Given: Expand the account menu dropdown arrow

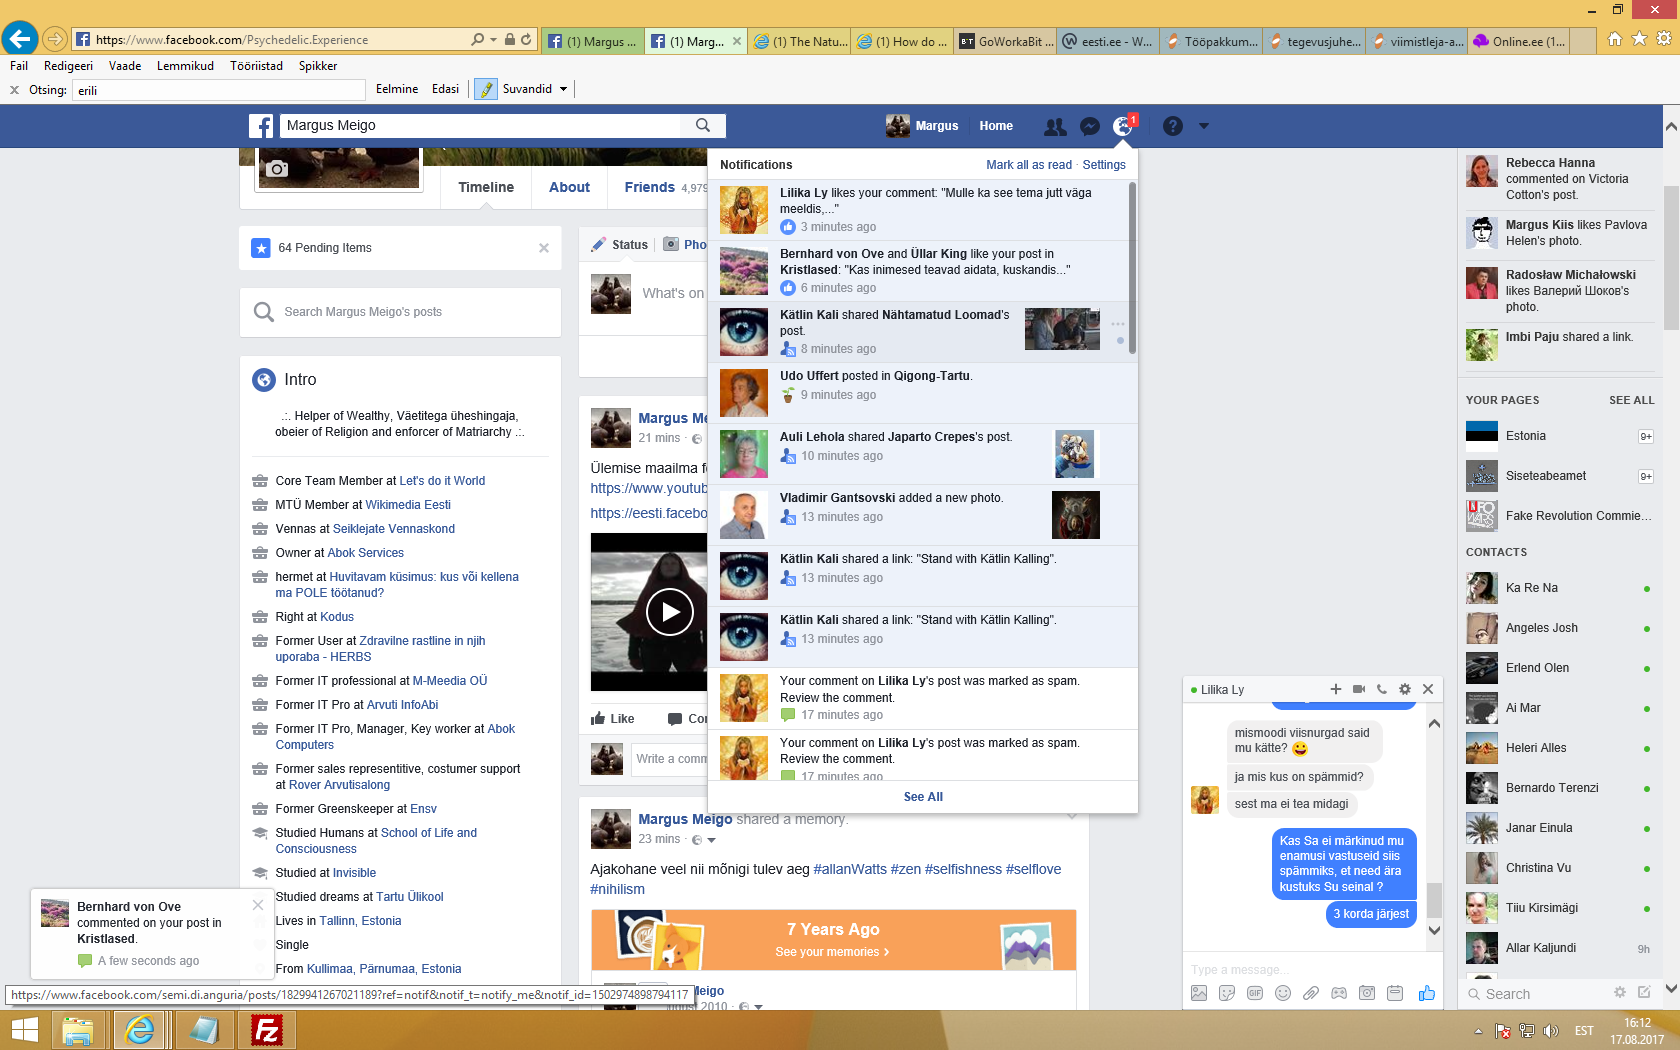Looking at the screenshot, I should tap(1204, 126).
